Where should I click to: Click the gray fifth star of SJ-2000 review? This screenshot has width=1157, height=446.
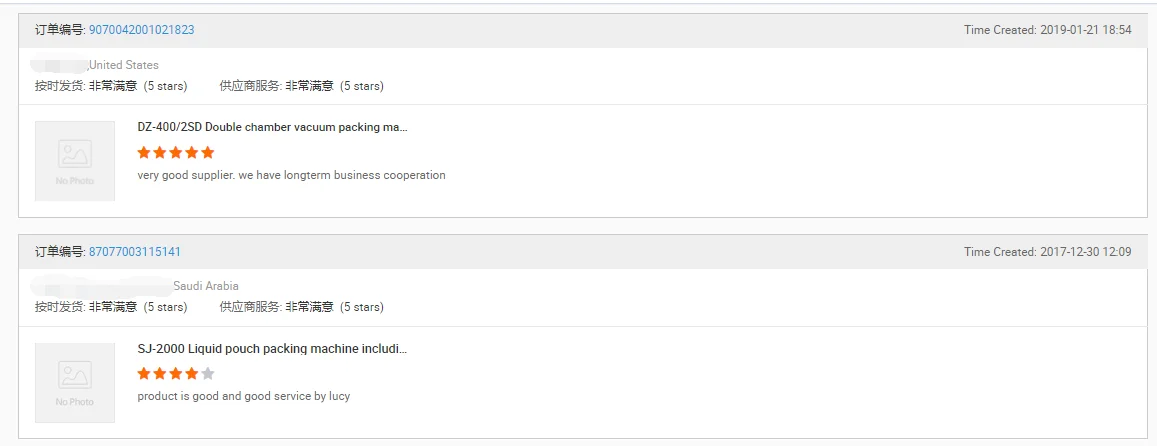tap(208, 374)
